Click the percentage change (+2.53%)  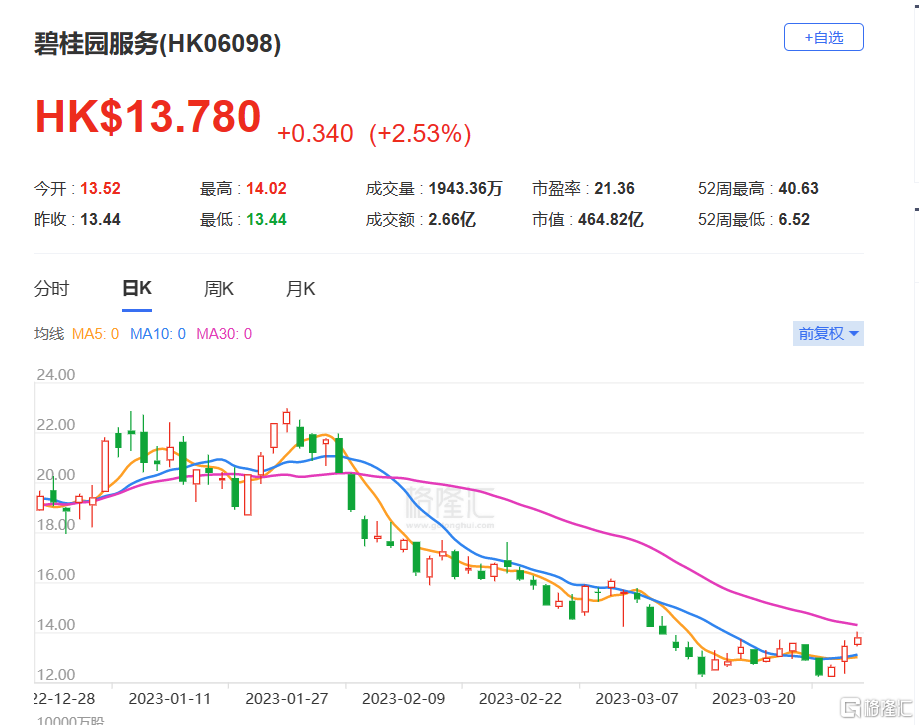pyautogui.click(x=420, y=134)
